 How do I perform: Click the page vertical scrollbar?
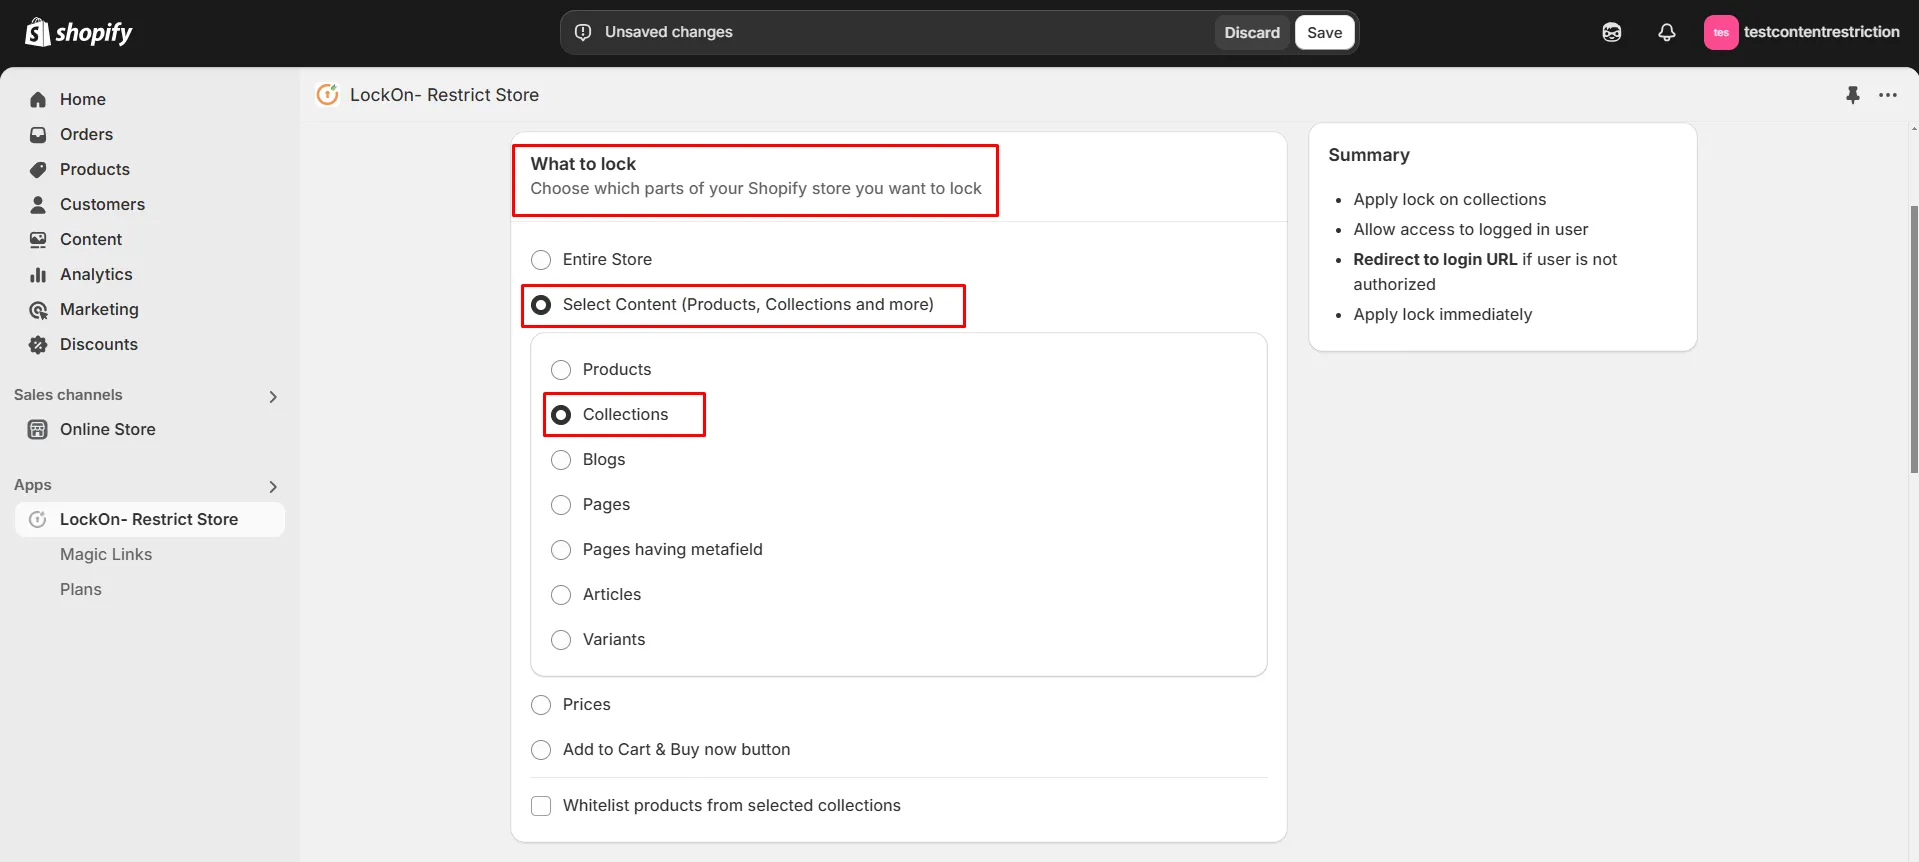[1913, 340]
